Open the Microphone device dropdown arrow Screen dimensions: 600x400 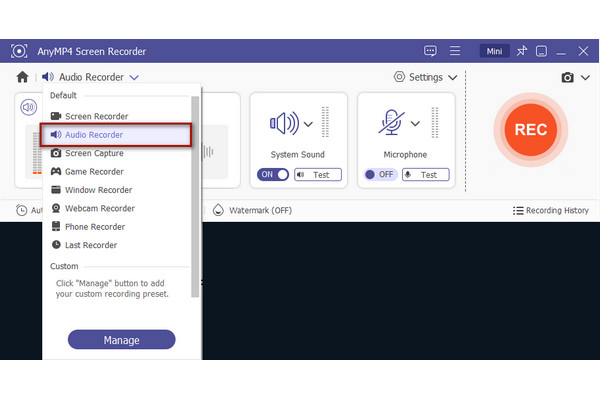(x=415, y=124)
